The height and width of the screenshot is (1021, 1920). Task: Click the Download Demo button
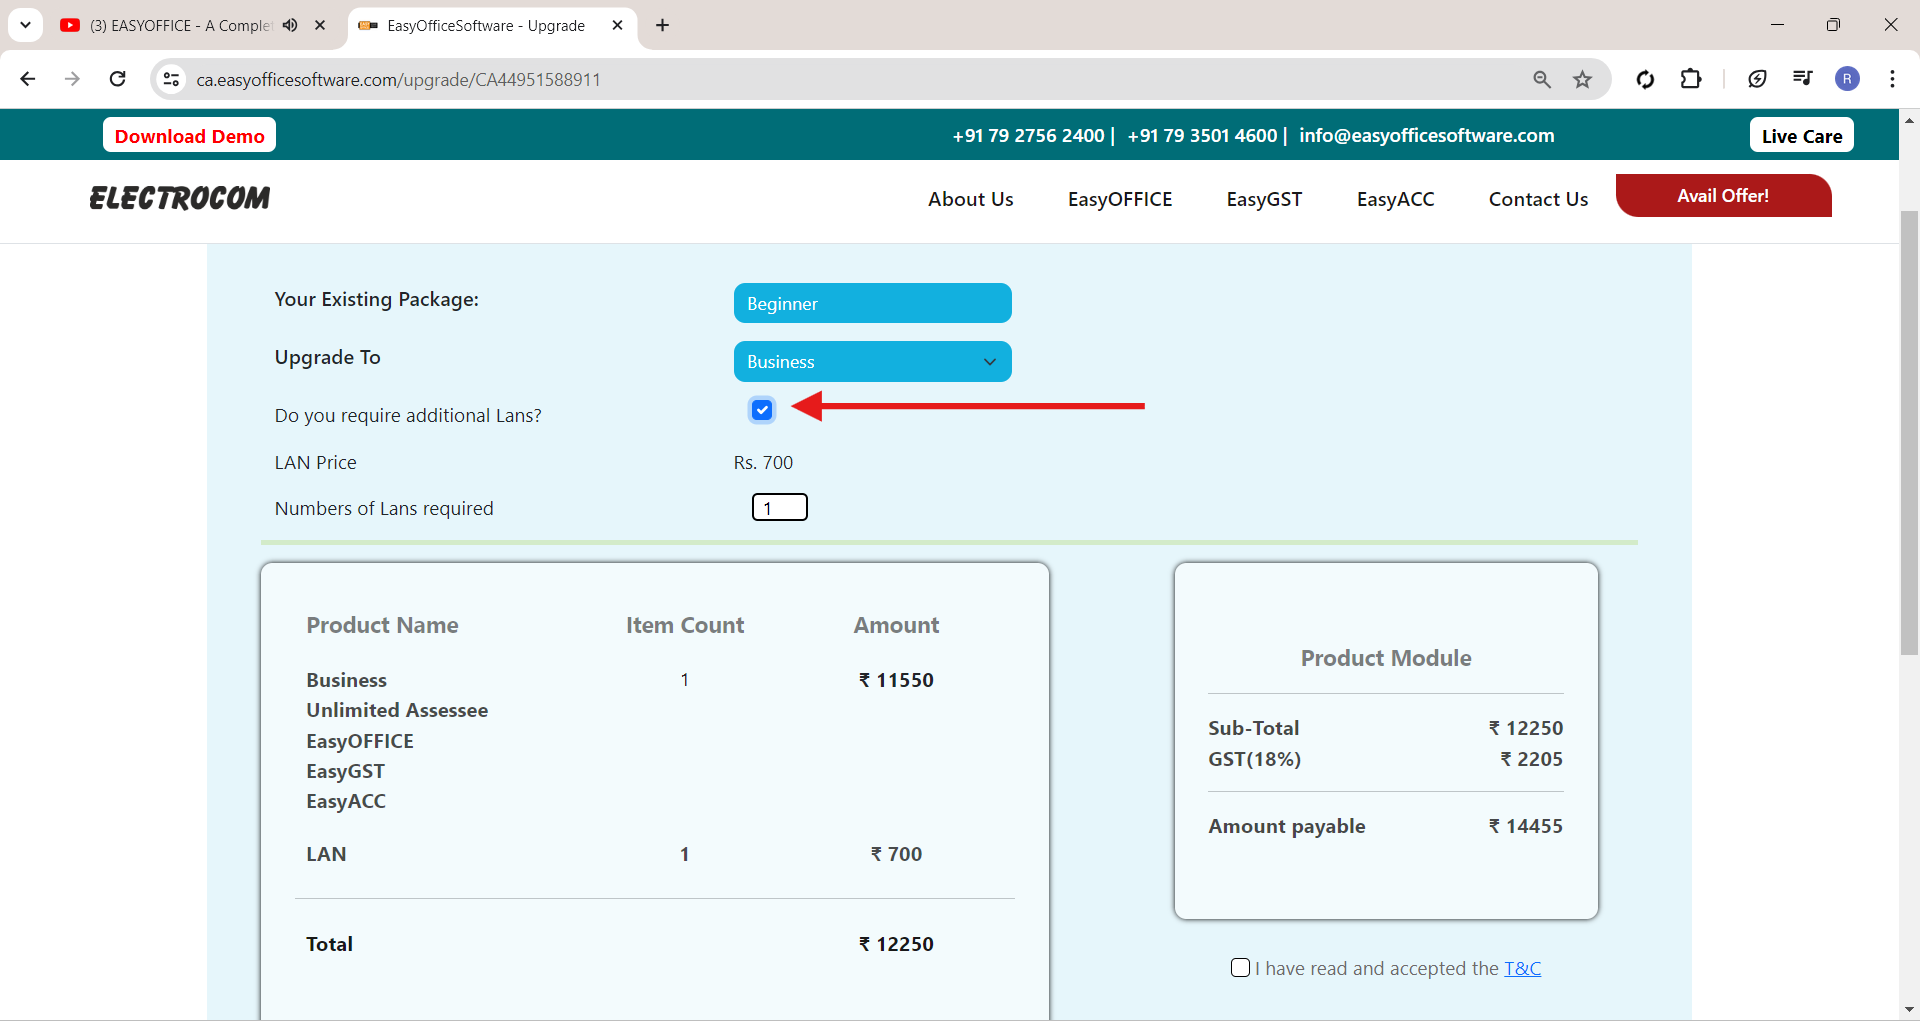point(189,136)
